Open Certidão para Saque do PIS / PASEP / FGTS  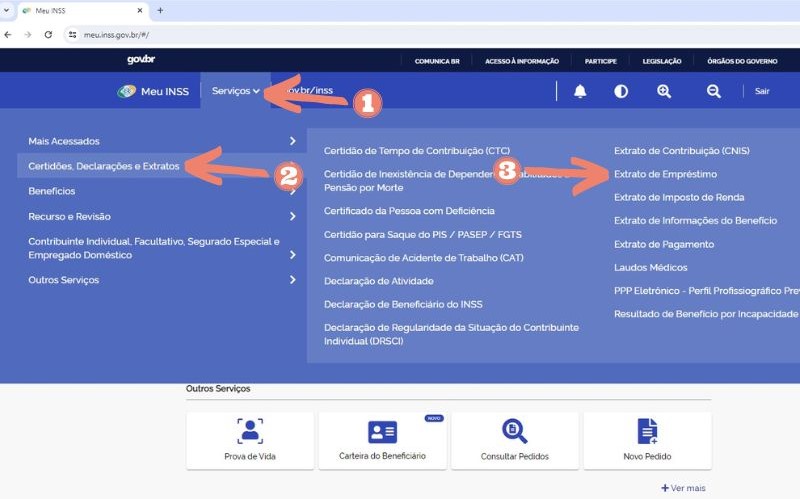click(423, 235)
